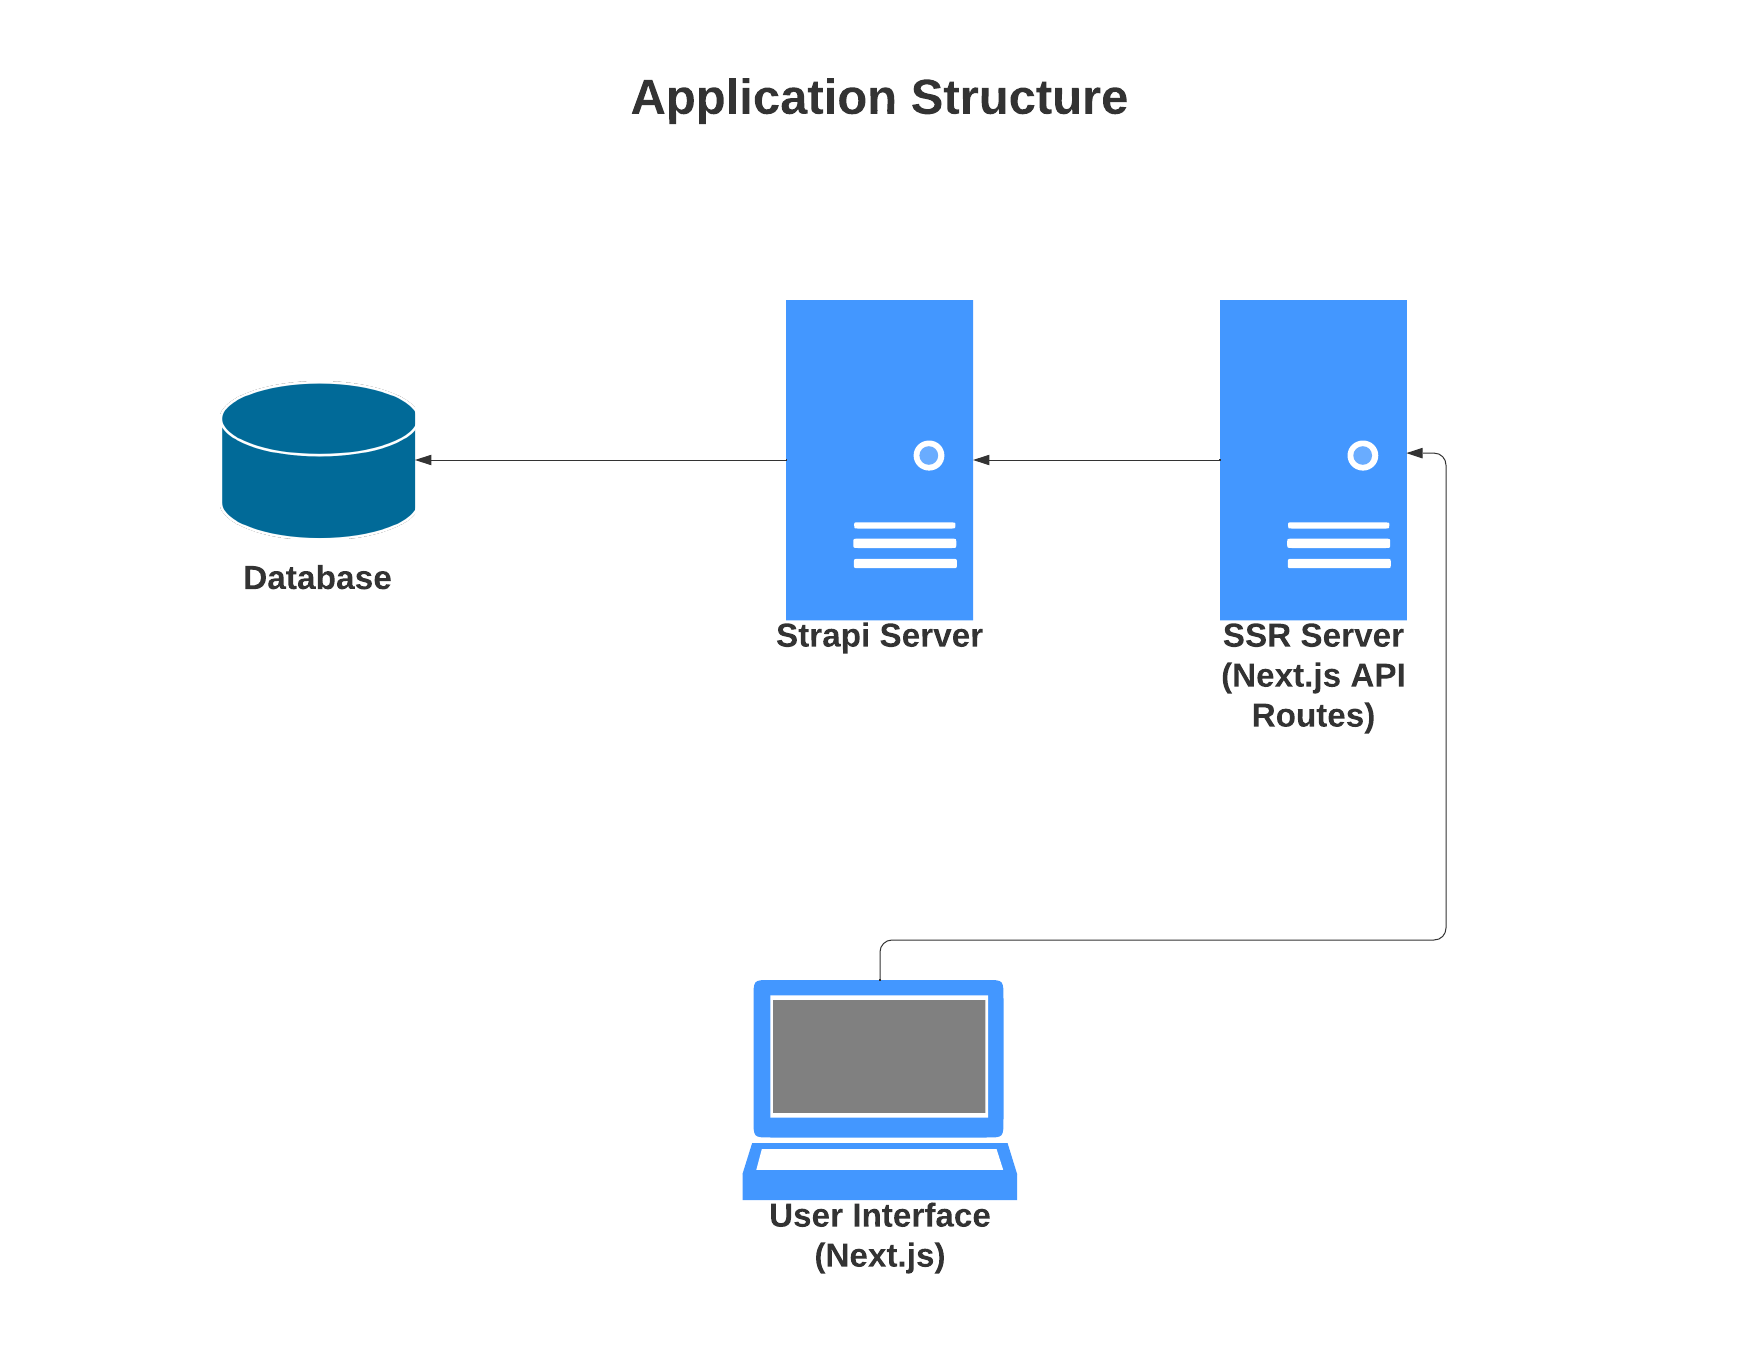1760x1360 pixels.
Task: Click the Database label text
Action: (317, 578)
